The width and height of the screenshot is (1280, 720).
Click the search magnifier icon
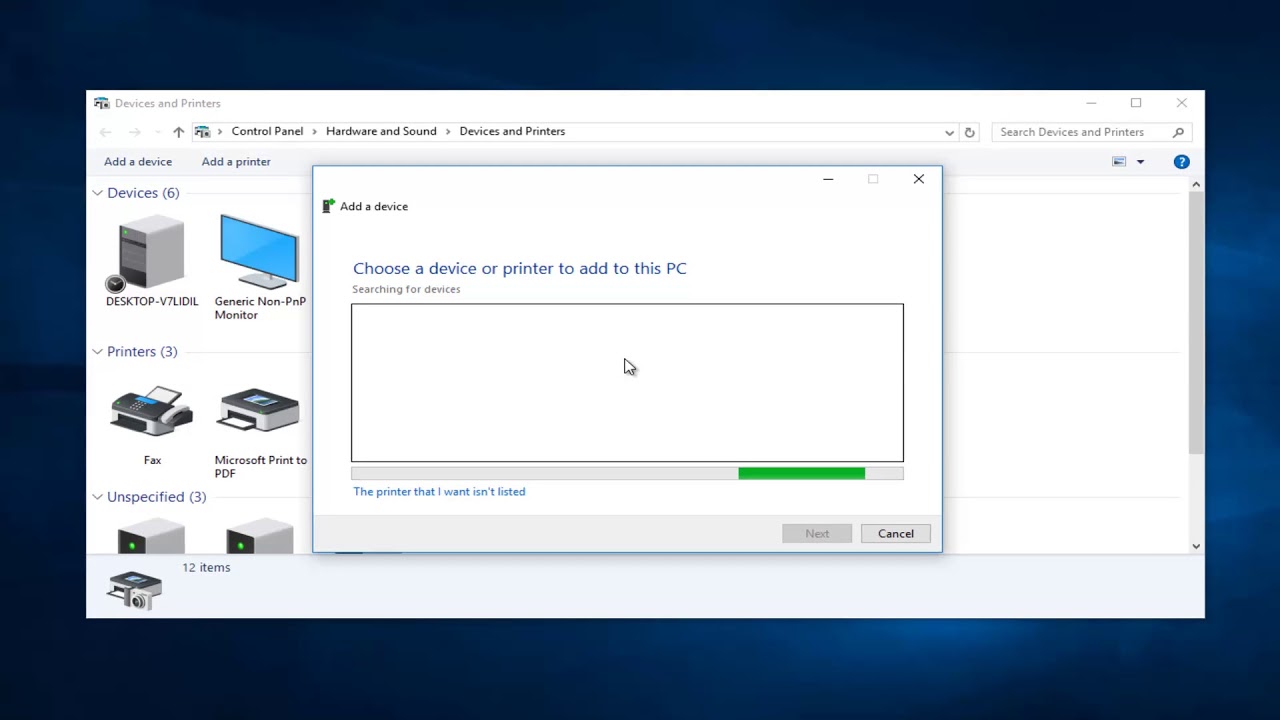pyautogui.click(x=1177, y=131)
